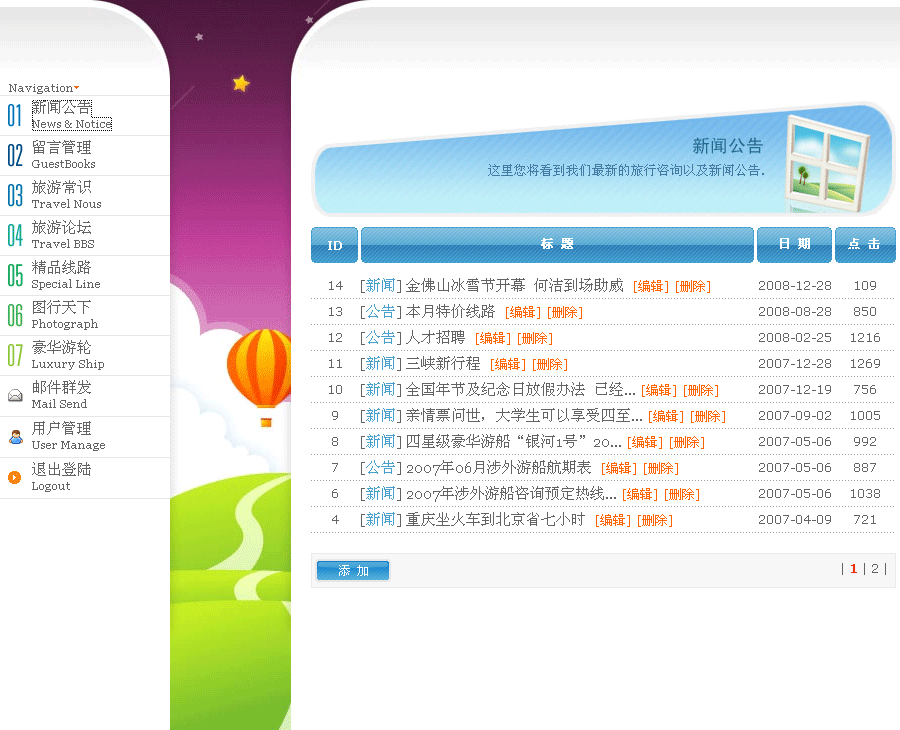
Task: Delete the 亲情票问世 news entry
Action: [x=708, y=416]
